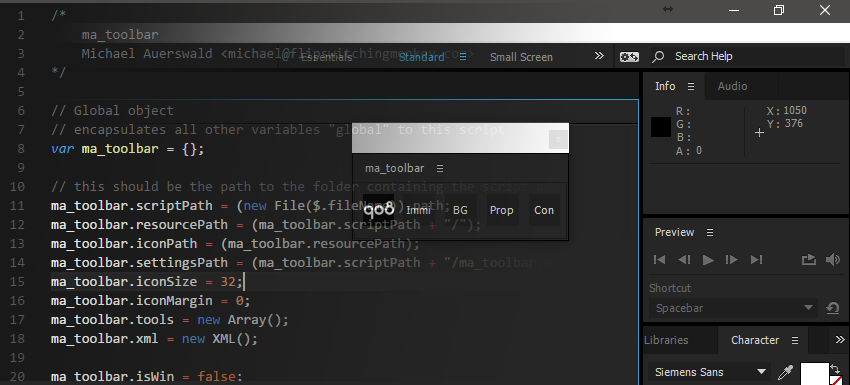Jump to first frame in Preview panel
This screenshot has height=385, width=850.
coord(659,260)
